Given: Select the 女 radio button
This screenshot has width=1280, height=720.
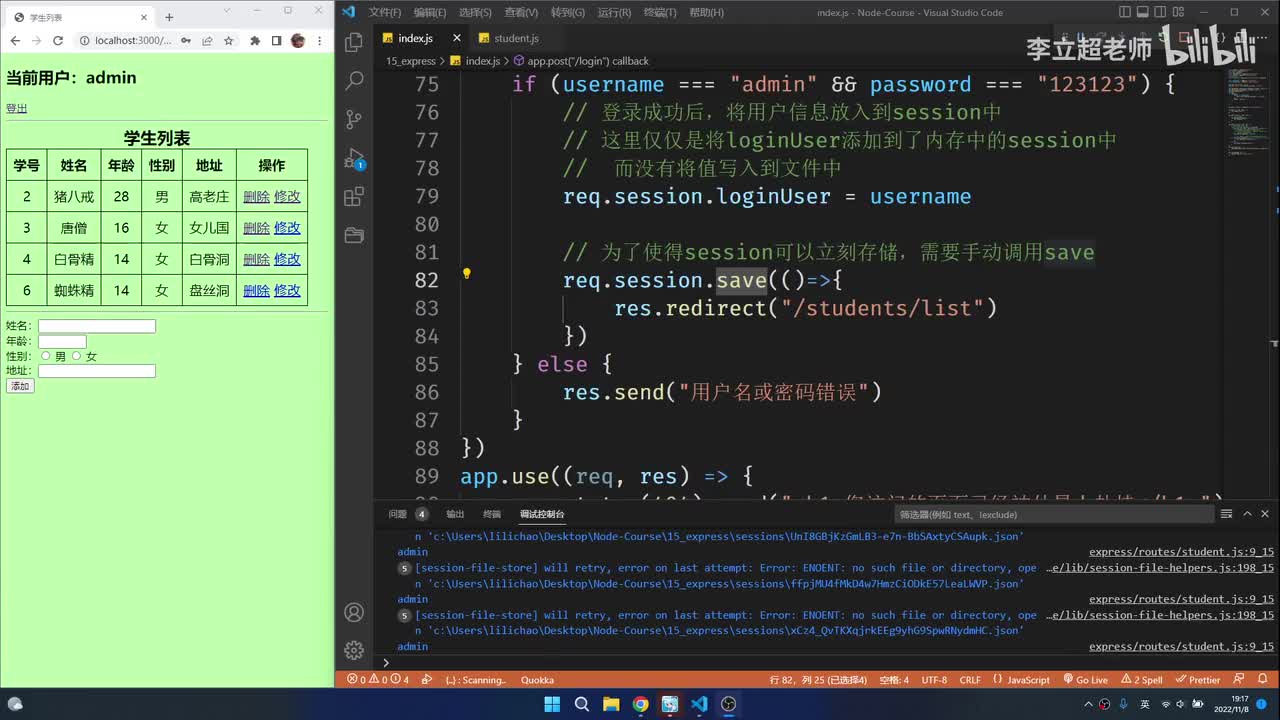Looking at the screenshot, I should coord(76,356).
